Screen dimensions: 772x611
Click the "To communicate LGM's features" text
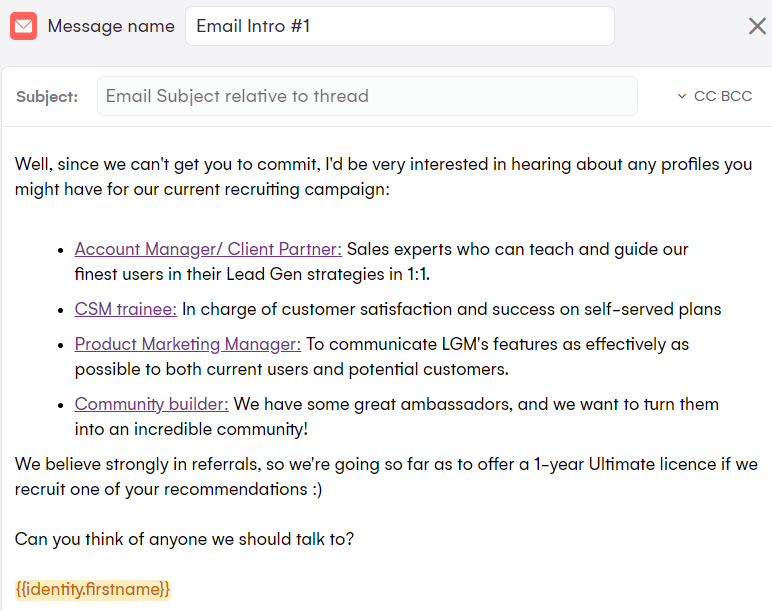(497, 344)
